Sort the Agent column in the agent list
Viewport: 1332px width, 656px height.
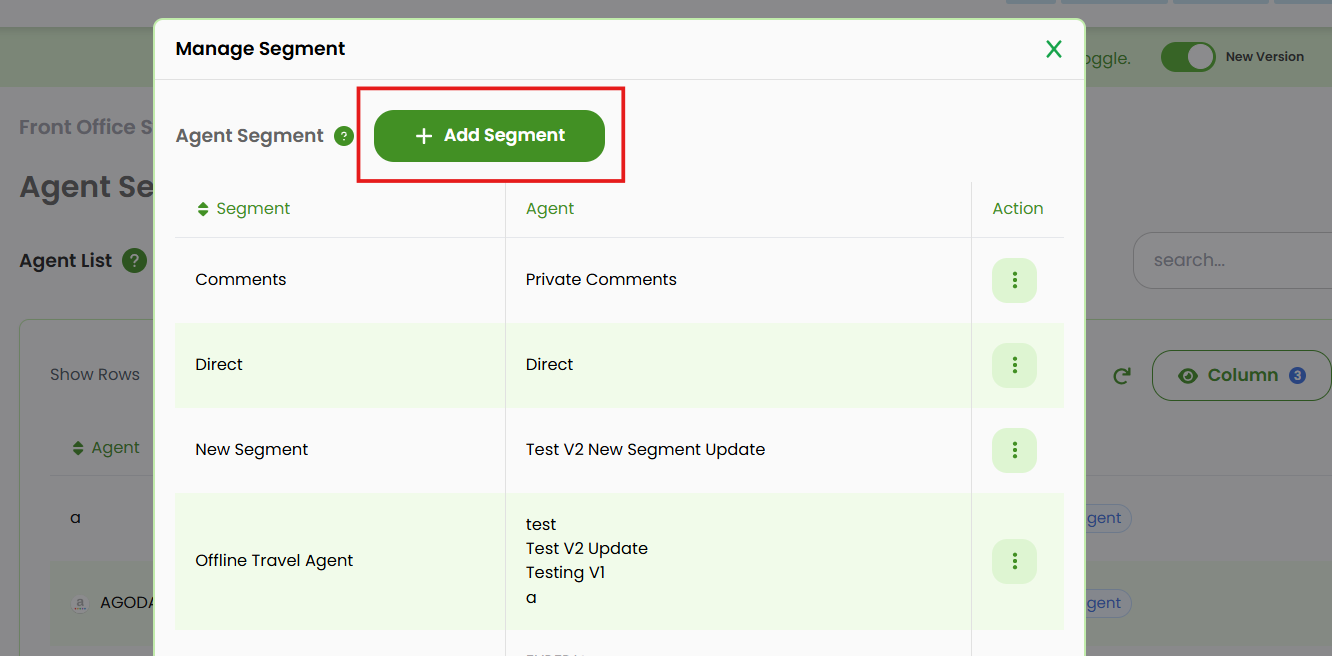point(77,448)
